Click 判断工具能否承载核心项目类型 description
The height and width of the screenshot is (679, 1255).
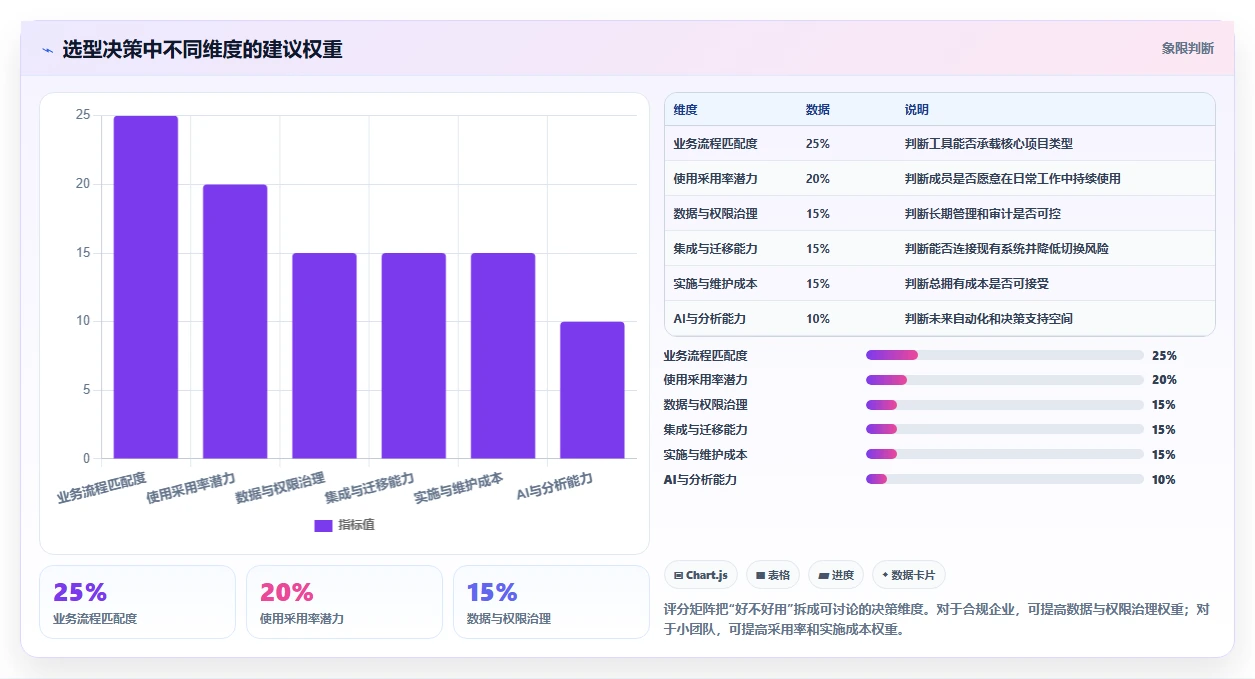click(988, 144)
